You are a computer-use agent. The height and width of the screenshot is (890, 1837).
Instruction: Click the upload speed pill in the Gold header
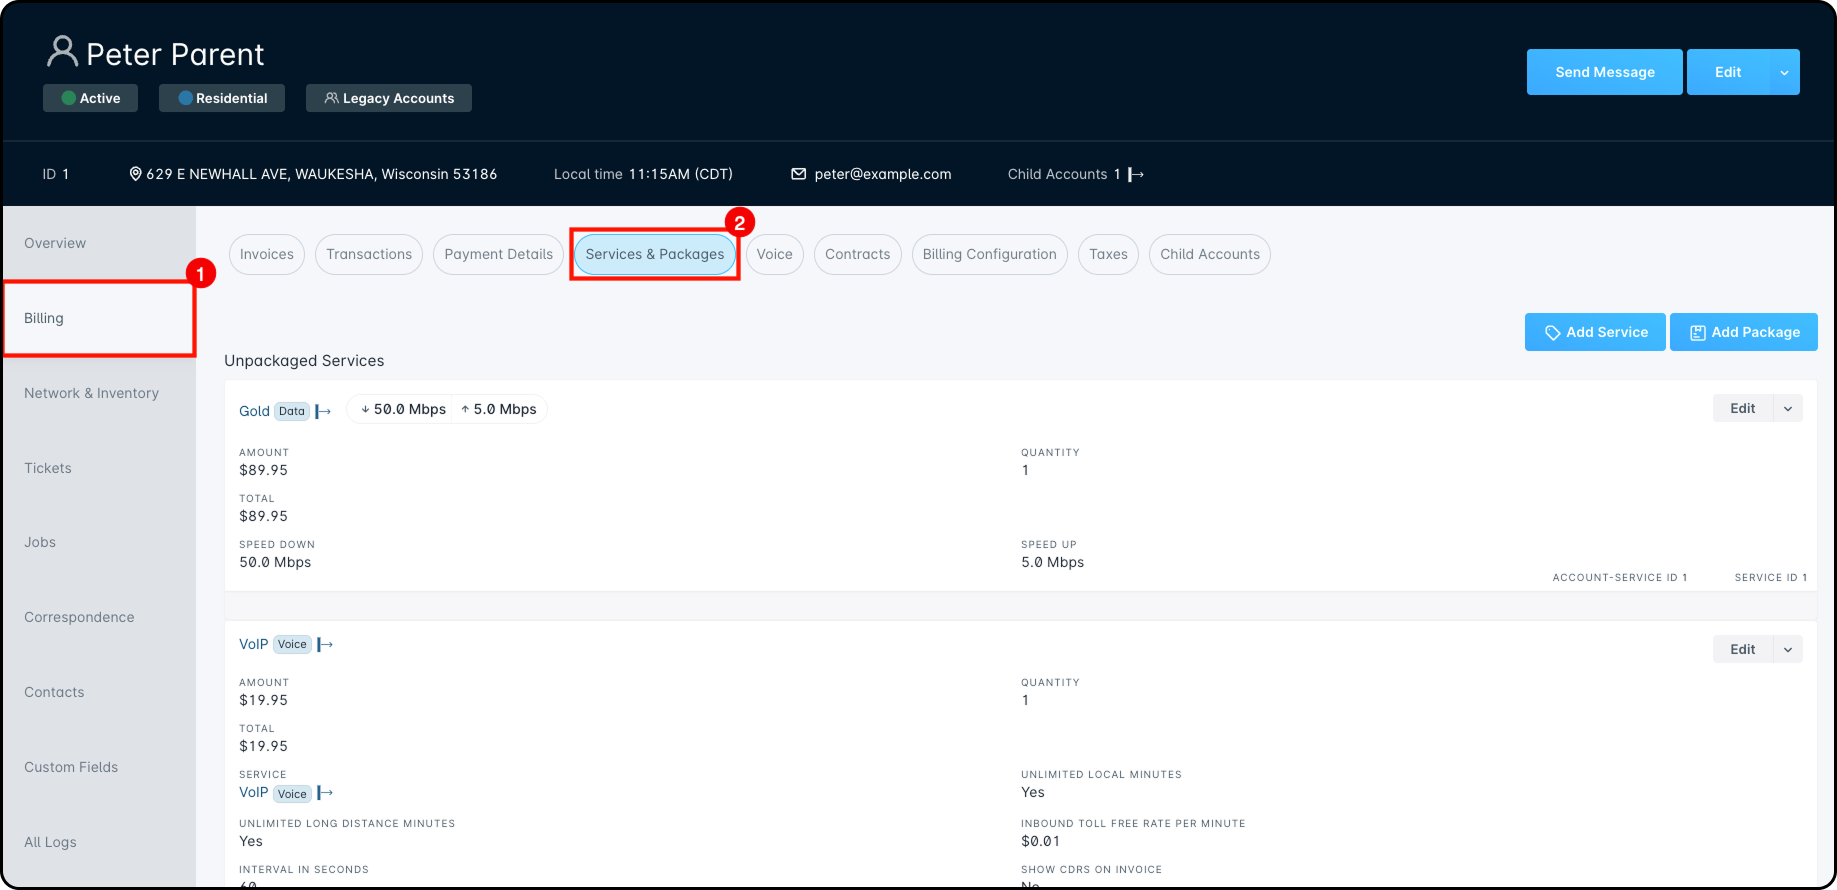pyautogui.click(x=499, y=409)
